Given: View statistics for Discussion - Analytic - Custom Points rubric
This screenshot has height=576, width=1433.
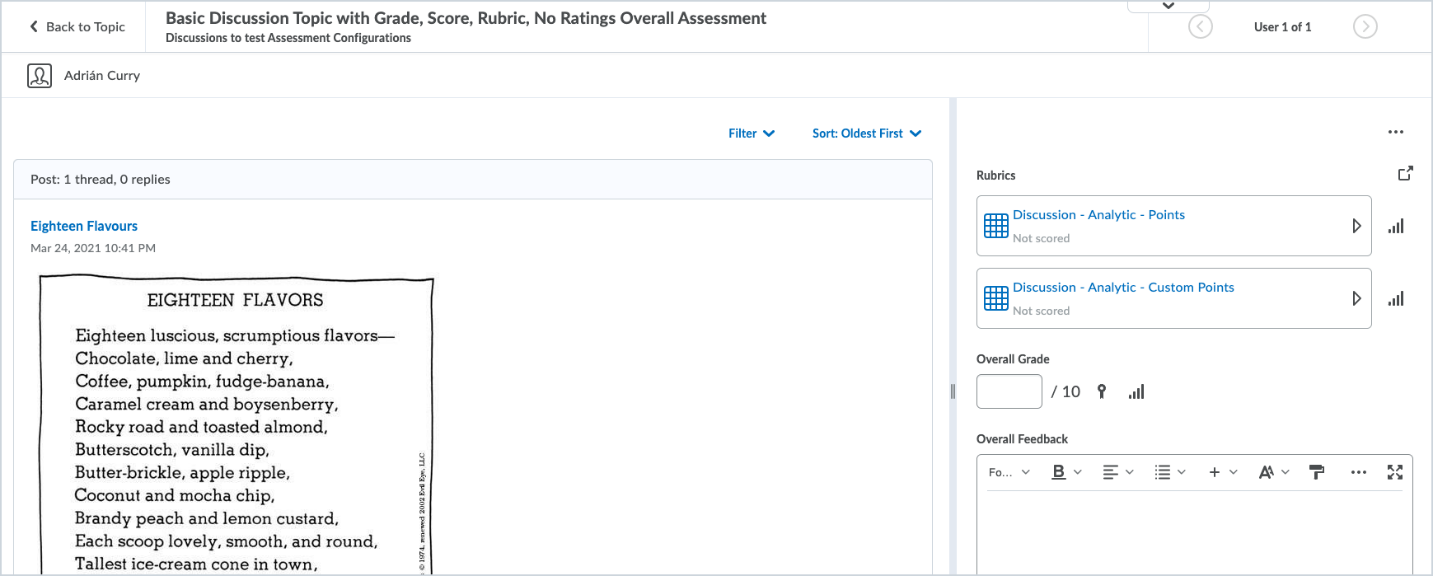Looking at the screenshot, I should coord(1396,298).
